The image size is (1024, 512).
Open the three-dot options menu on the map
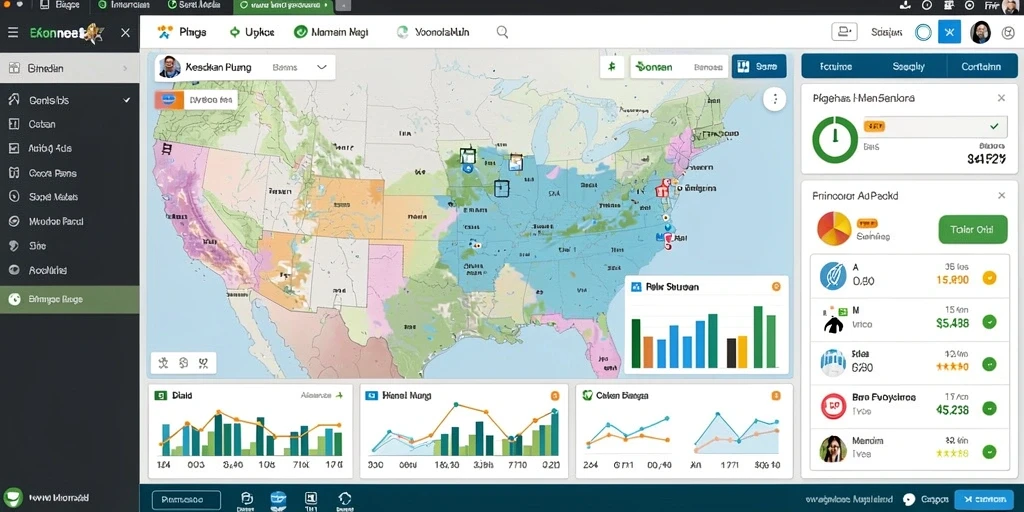(x=775, y=99)
